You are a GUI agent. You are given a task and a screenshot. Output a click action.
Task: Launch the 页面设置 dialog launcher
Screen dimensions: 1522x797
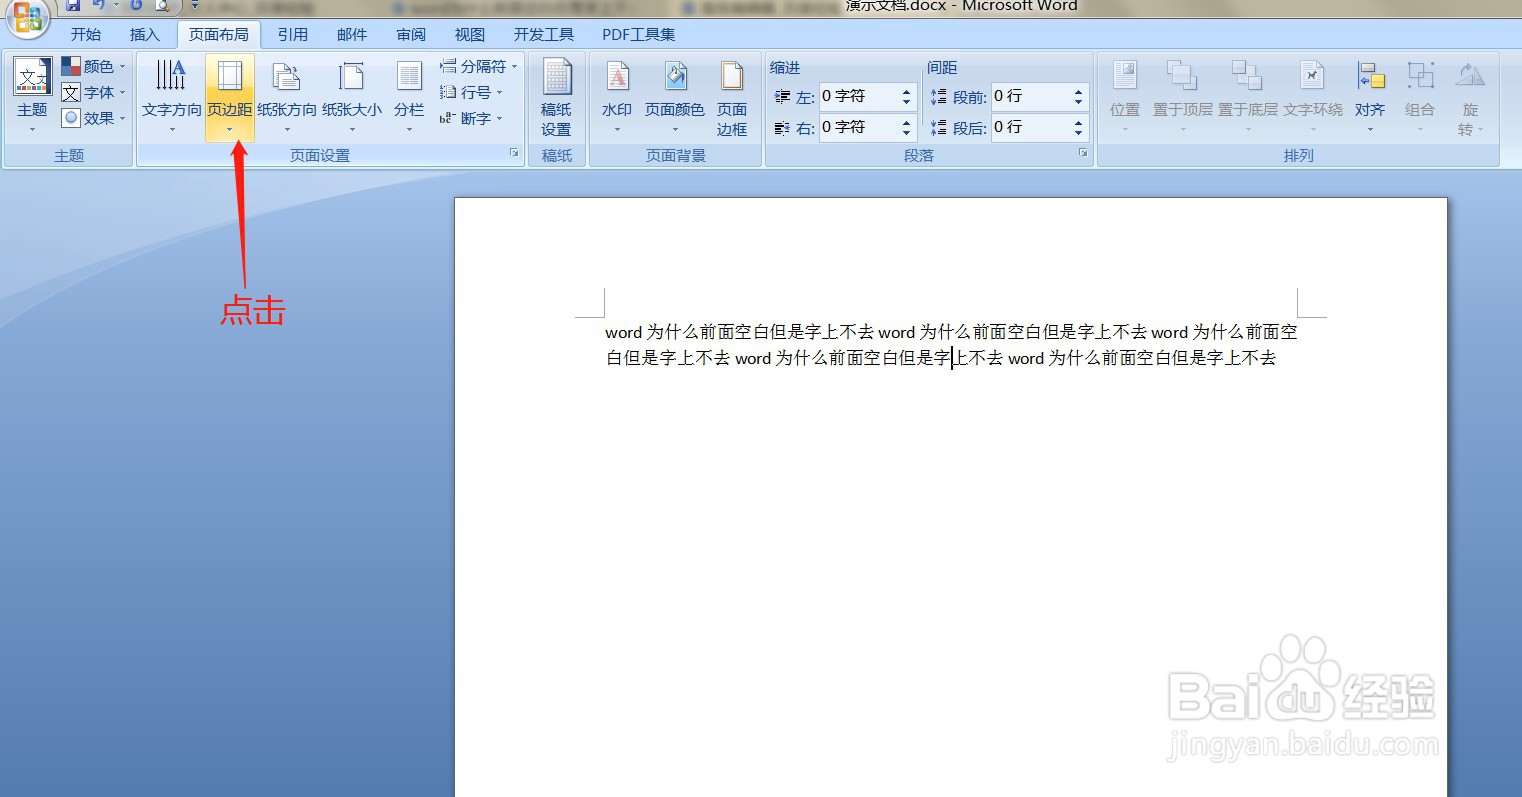click(514, 153)
